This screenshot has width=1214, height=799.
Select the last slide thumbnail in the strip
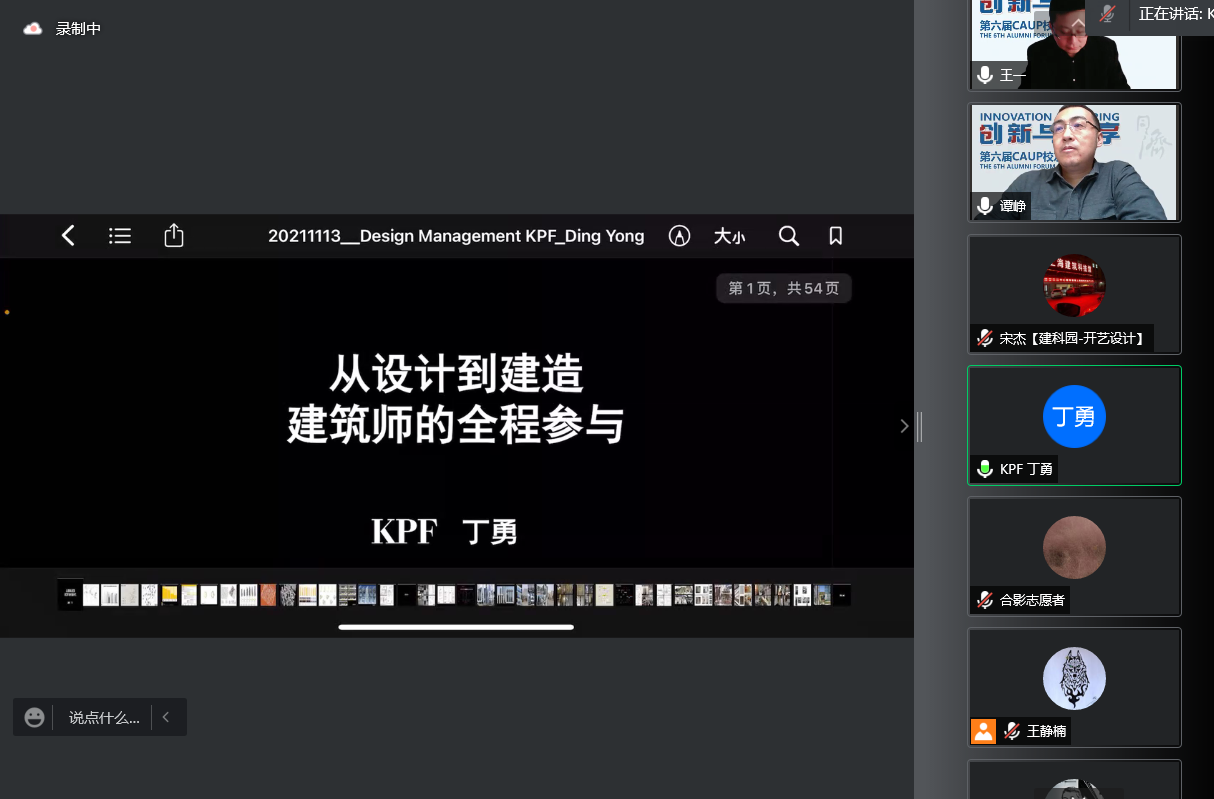click(842, 595)
